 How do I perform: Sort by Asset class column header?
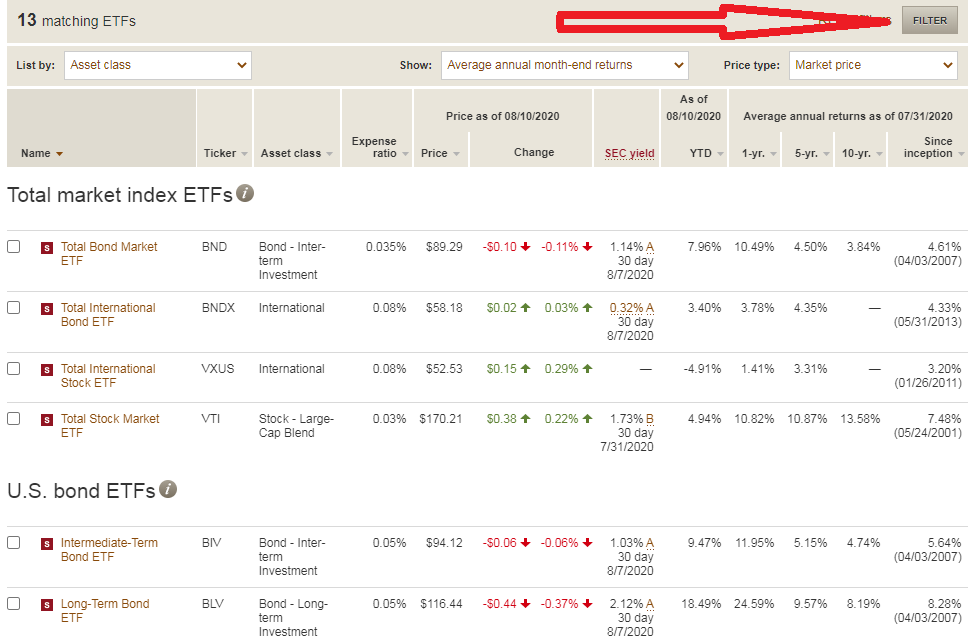tap(297, 153)
